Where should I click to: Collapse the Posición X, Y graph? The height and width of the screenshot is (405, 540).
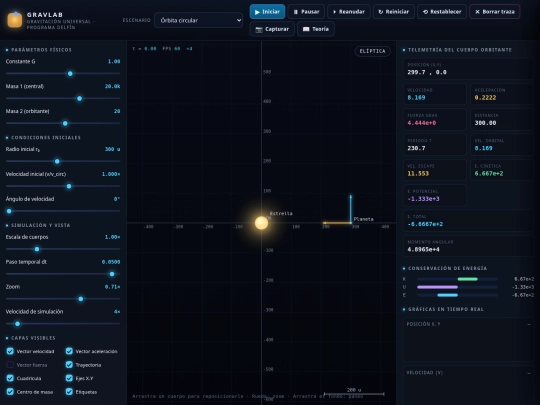click(529, 324)
